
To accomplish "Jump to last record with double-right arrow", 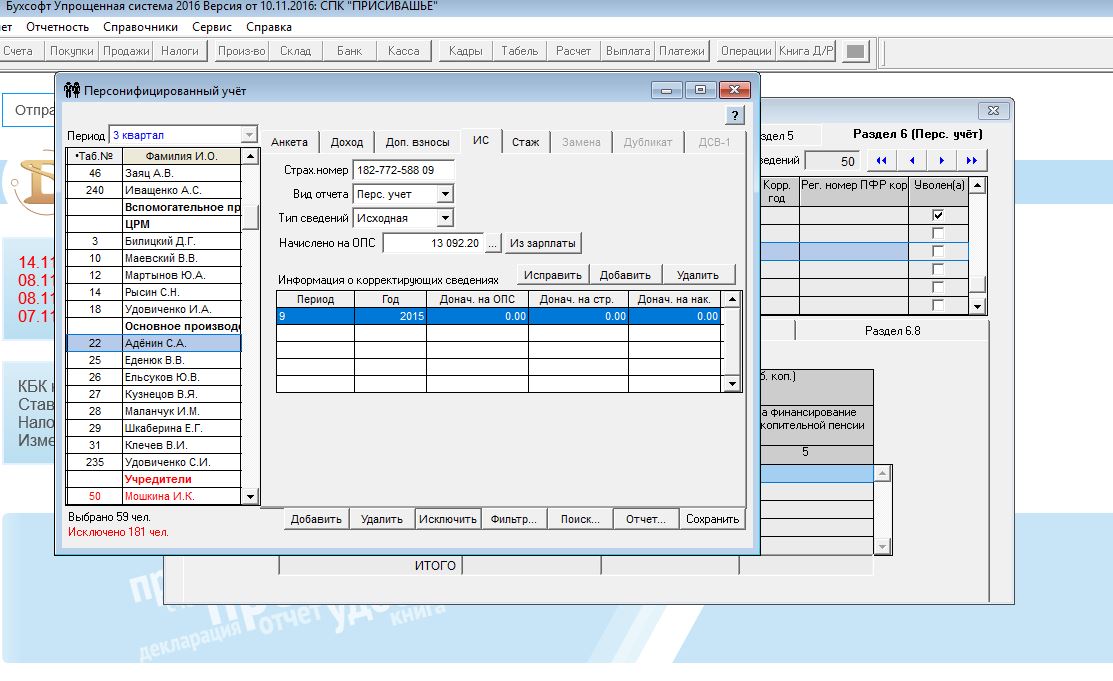I will (972, 160).
